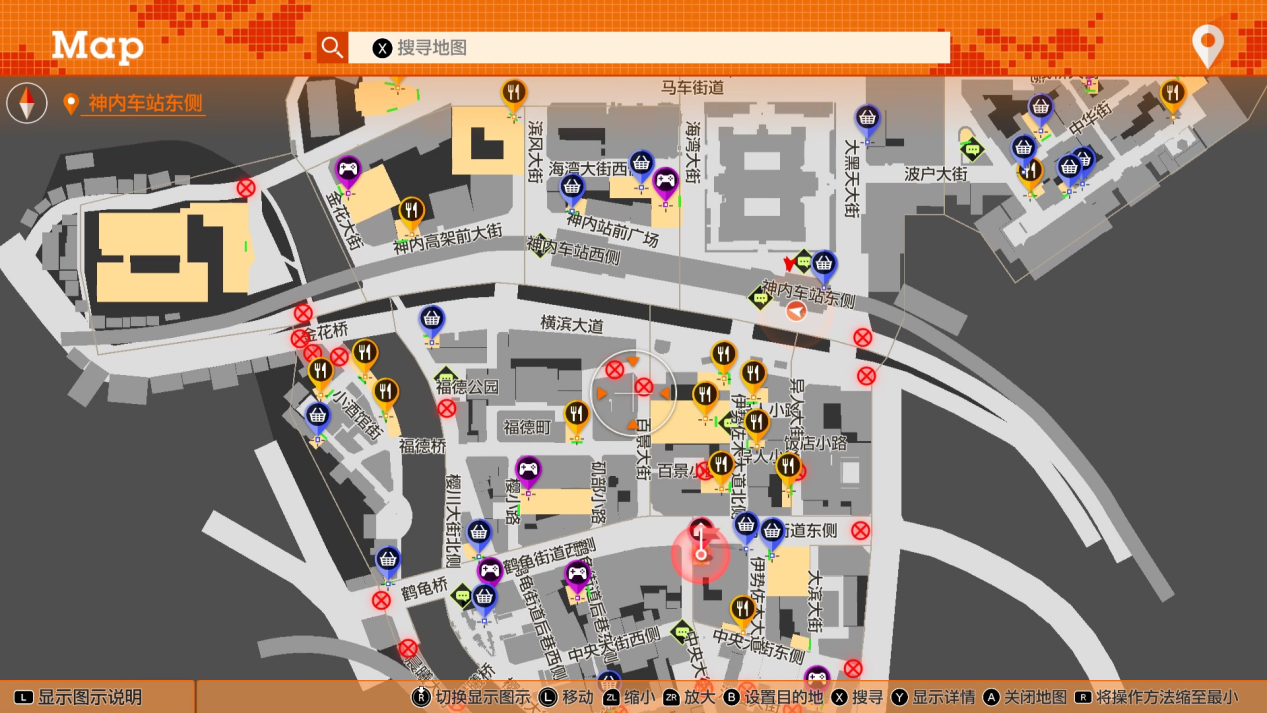The image size is (1267, 713).
Task: Select the game controller pin at 樱小路
Action: [x=528, y=473]
